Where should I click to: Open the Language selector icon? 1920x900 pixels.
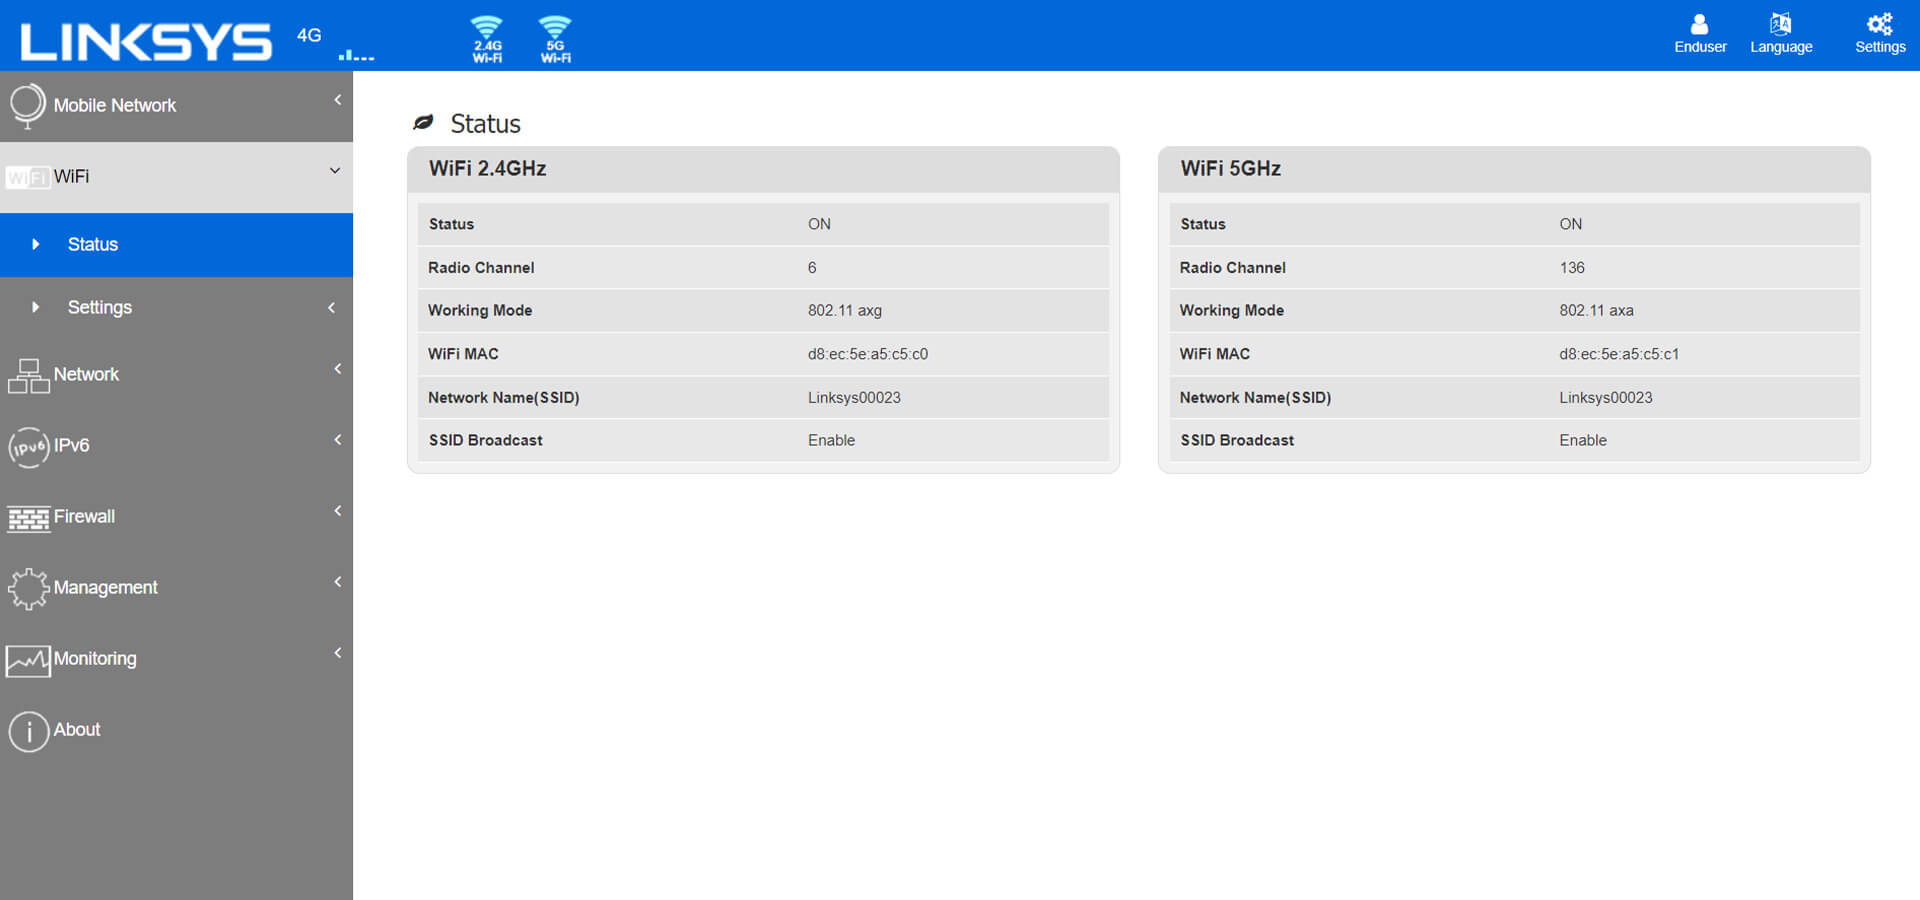click(1780, 33)
